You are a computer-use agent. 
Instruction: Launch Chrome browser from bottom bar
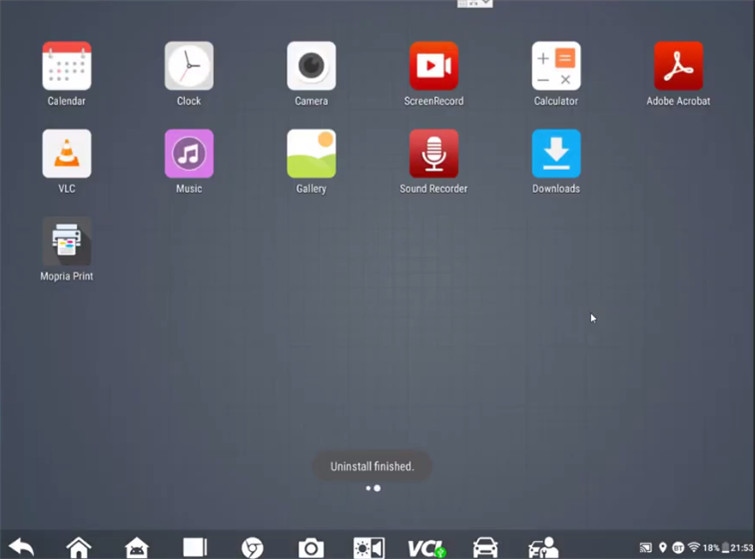(252, 547)
